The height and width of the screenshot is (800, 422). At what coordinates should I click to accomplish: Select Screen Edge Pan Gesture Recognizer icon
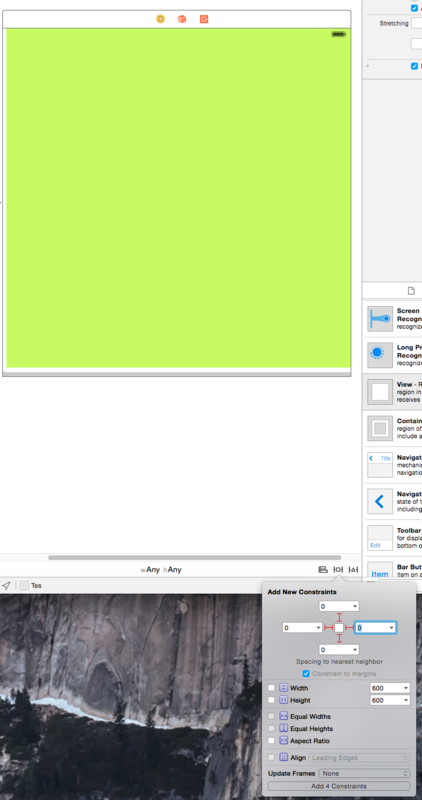380,318
